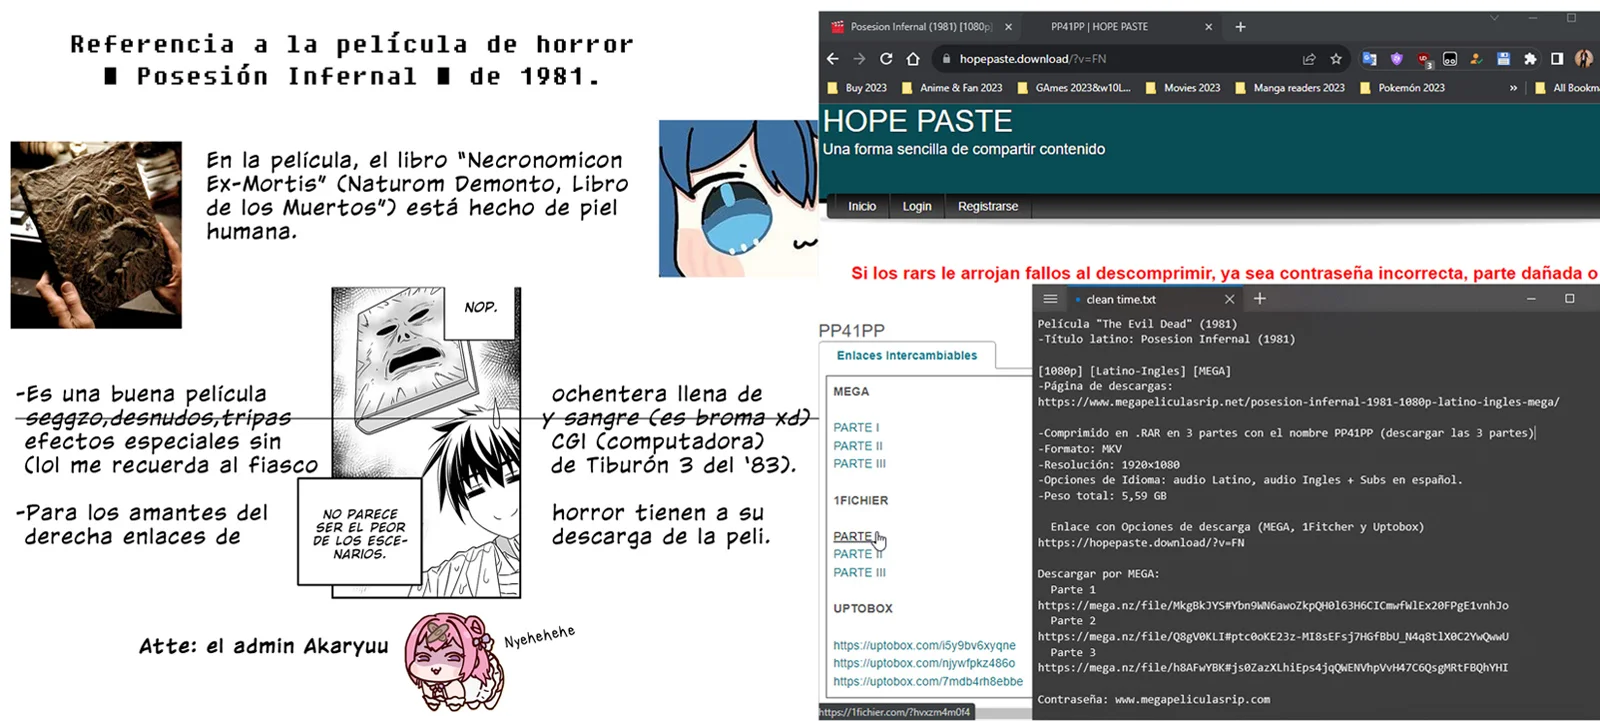
Task: Click the Notepad line 'Contraseña: www.megapeliculasrip.com'
Action: (1153, 699)
